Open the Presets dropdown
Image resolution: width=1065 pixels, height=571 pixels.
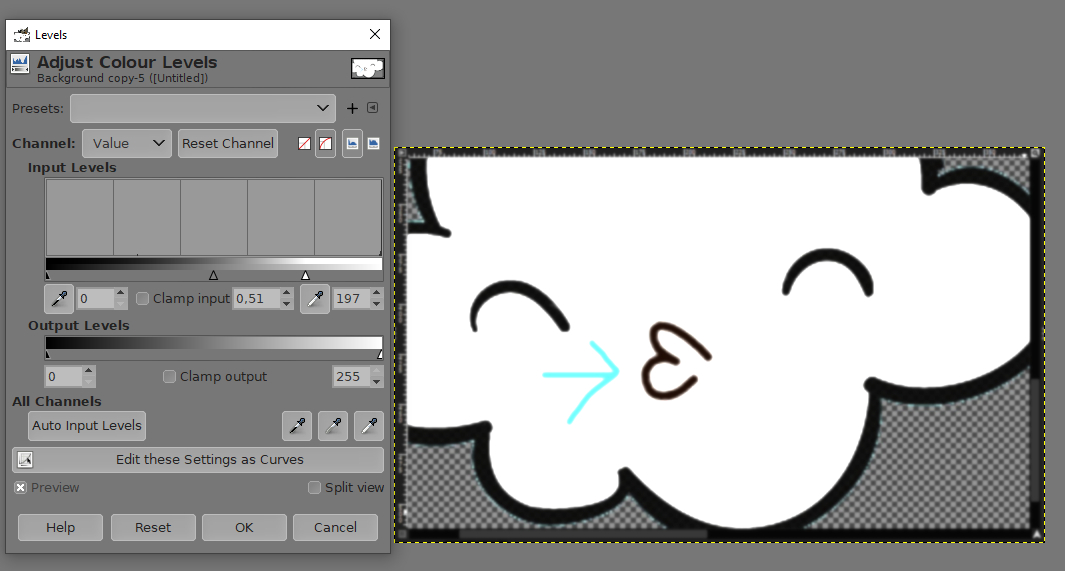click(202, 109)
